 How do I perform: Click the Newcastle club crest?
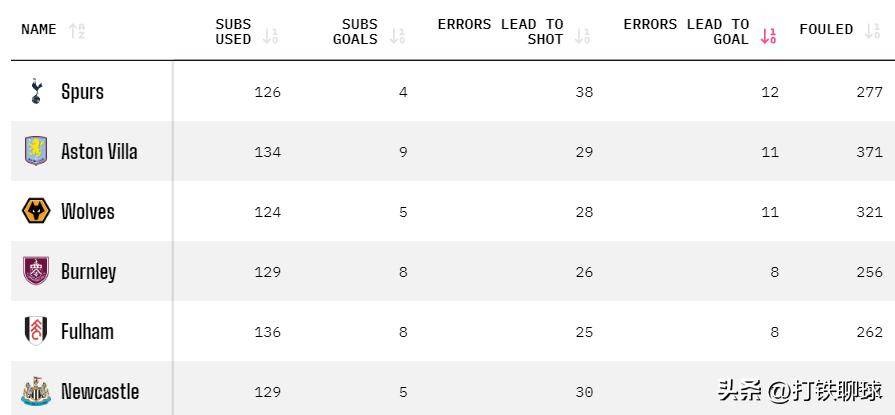(x=36, y=391)
